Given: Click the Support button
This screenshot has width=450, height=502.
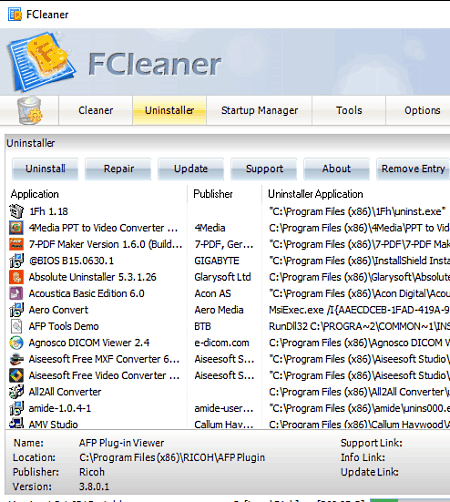Looking at the screenshot, I should coord(264,169).
